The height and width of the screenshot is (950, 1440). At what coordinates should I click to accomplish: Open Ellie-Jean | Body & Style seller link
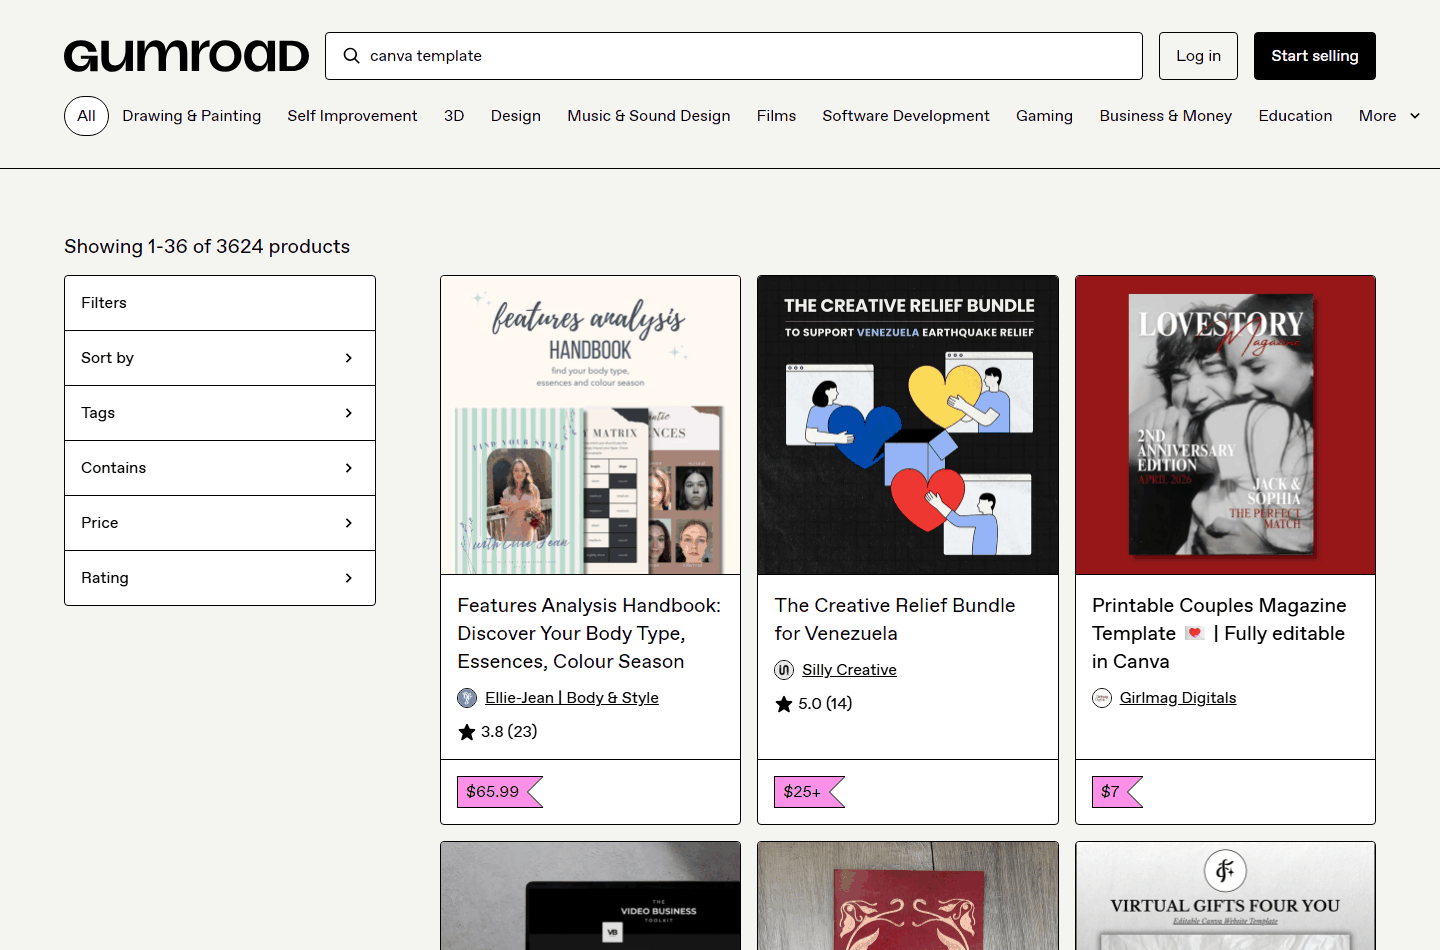click(x=572, y=698)
